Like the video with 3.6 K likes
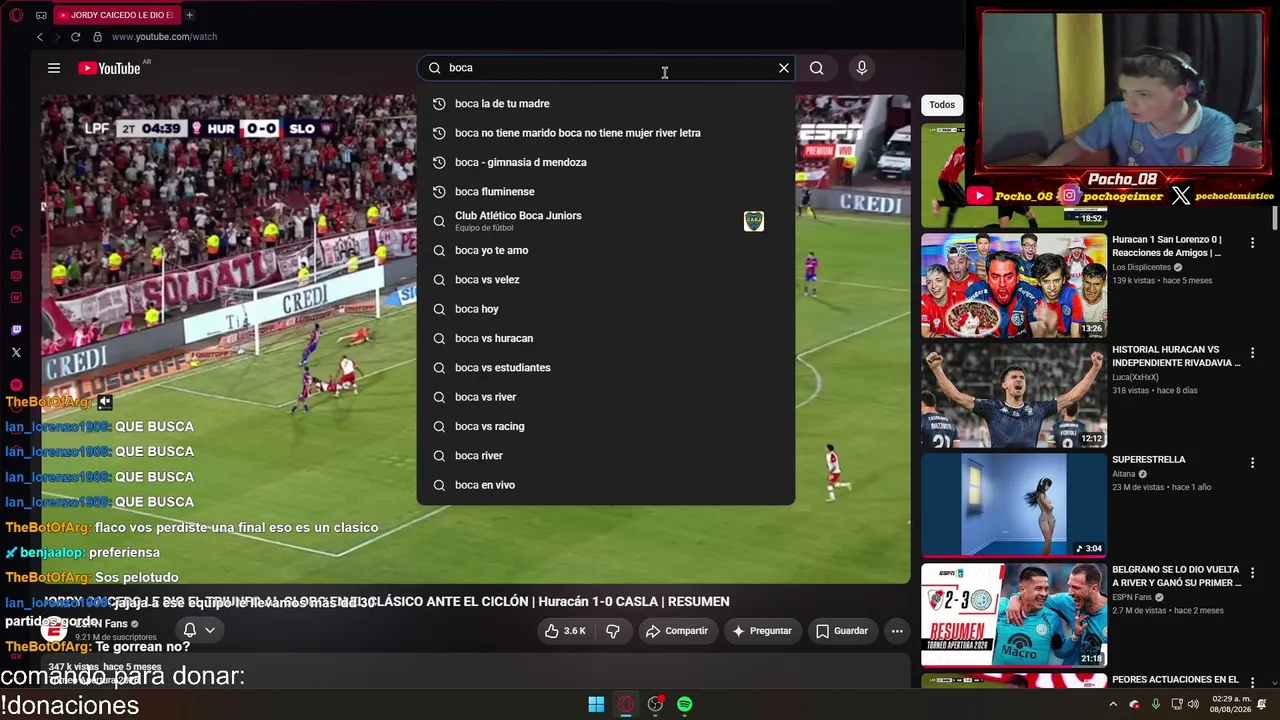This screenshot has height=720, width=1280. 565,631
